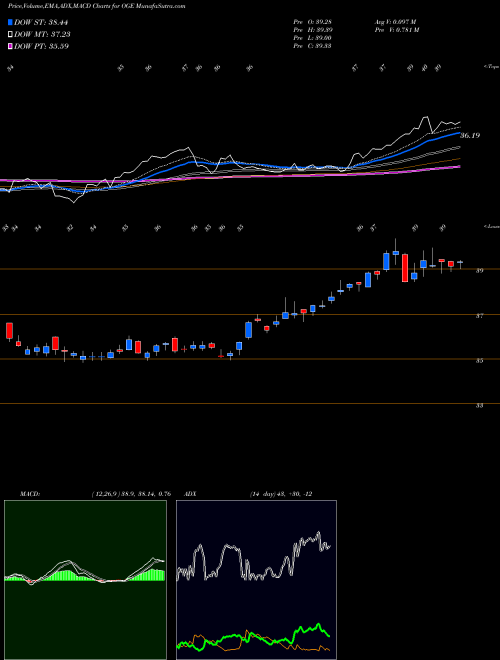Viewport: 500px width, 660px height.
Task: Click the 36.19 EMA price label
Action: pos(470,136)
